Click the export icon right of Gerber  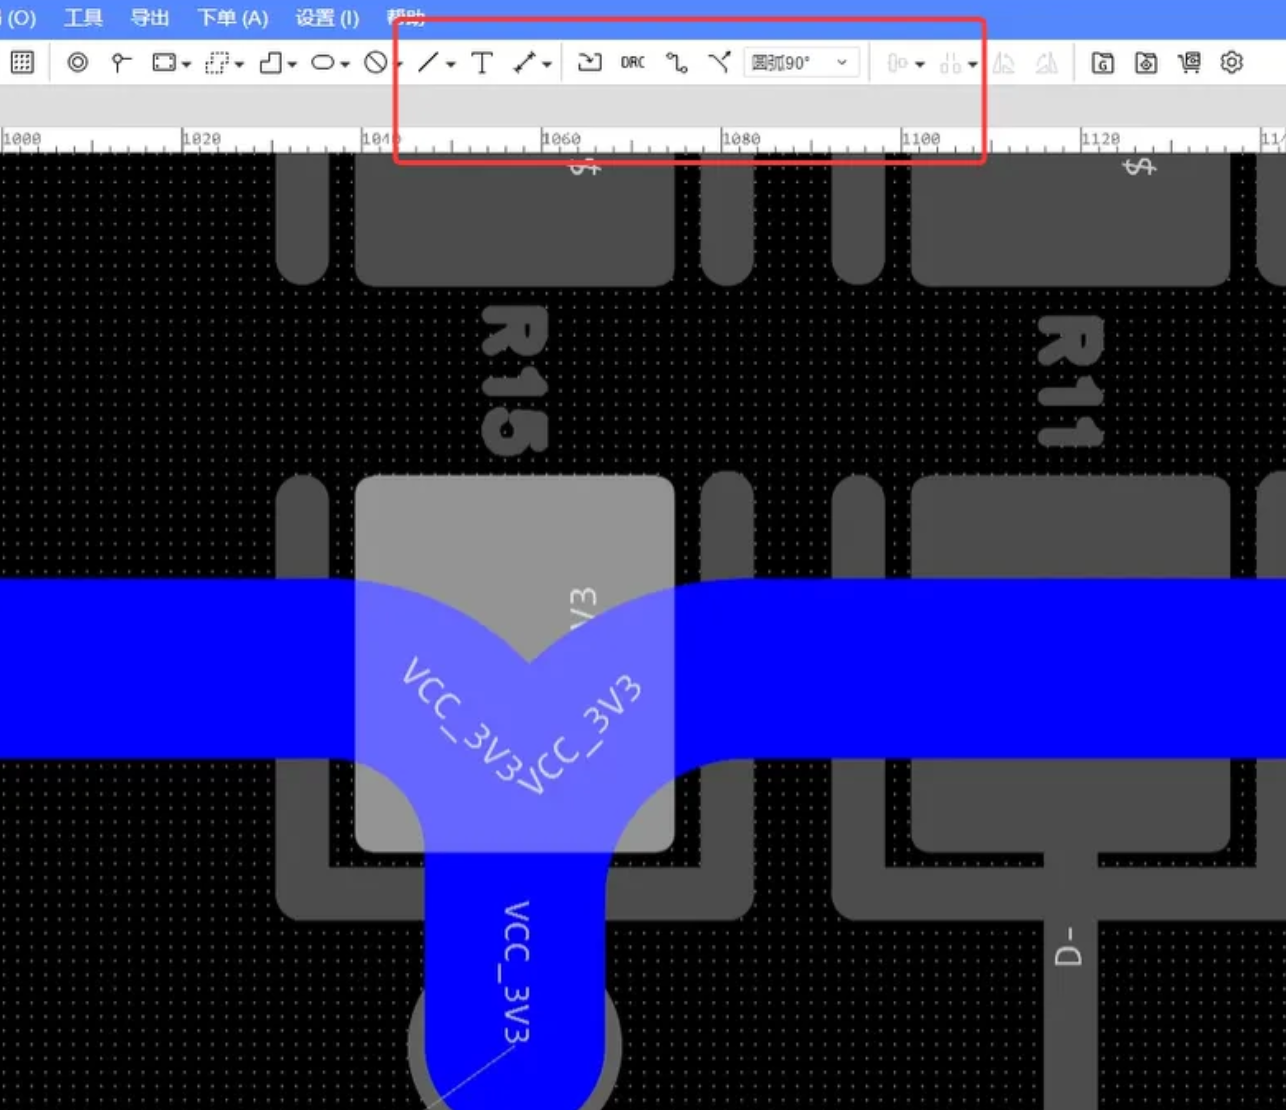(1146, 63)
